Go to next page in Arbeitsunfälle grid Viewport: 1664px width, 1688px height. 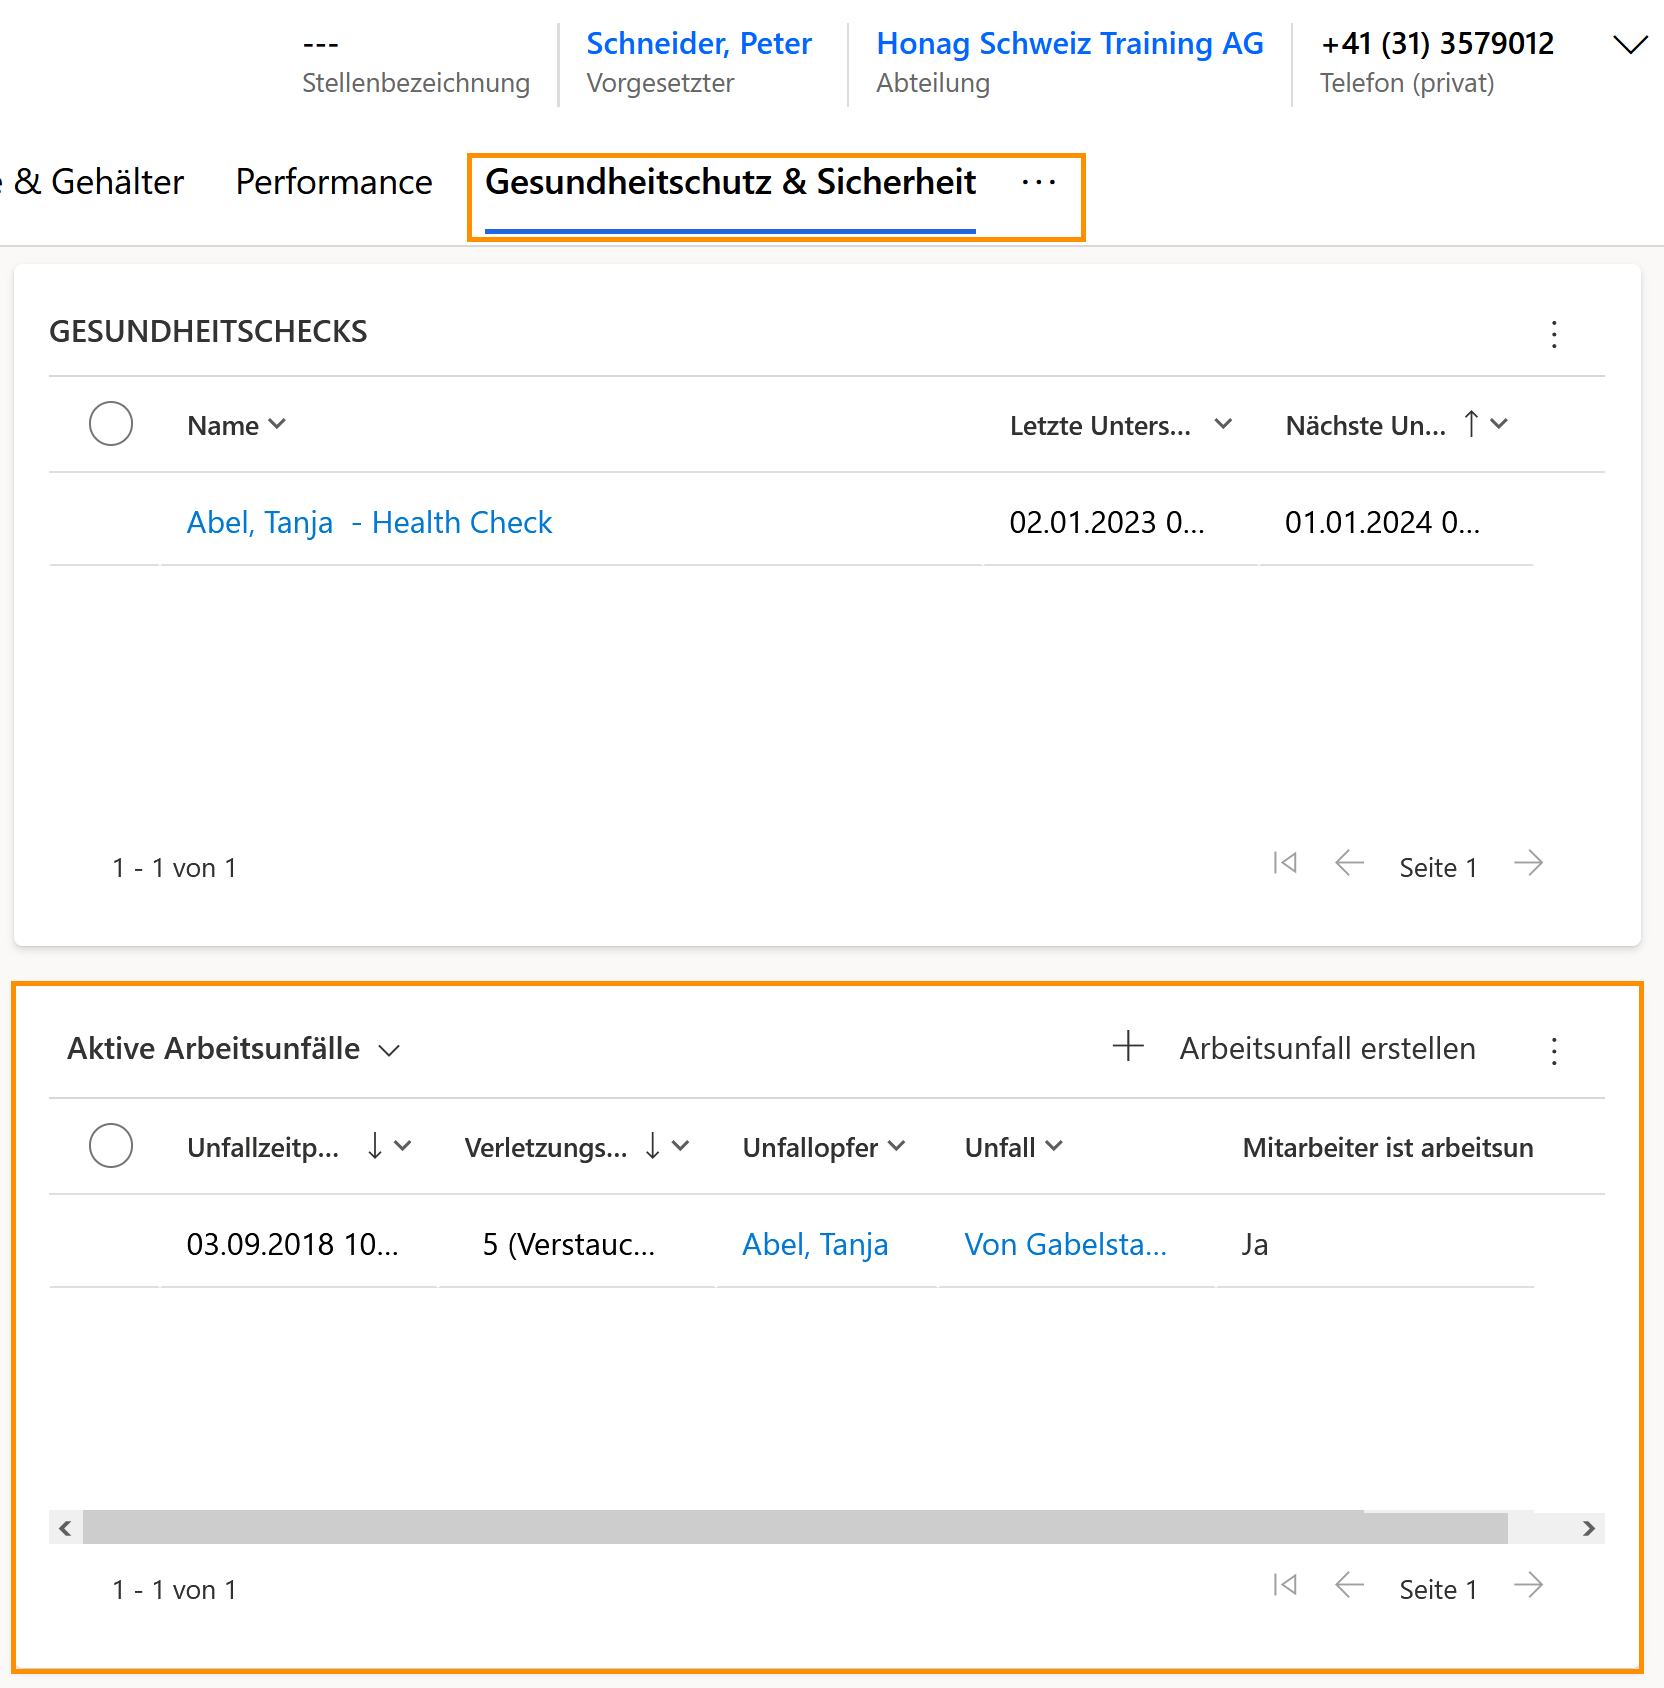pyautogui.click(x=1528, y=1585)
